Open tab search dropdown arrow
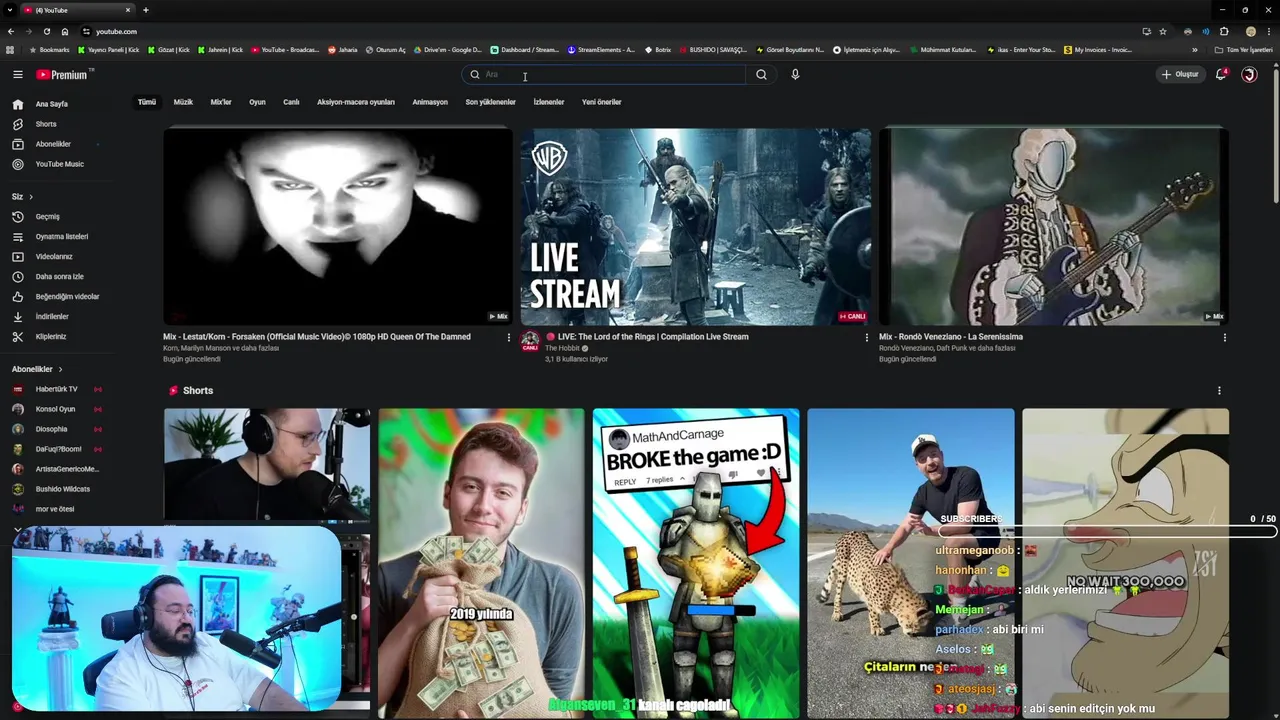The height and width of the screenshot is (720, 1280). 10,10
